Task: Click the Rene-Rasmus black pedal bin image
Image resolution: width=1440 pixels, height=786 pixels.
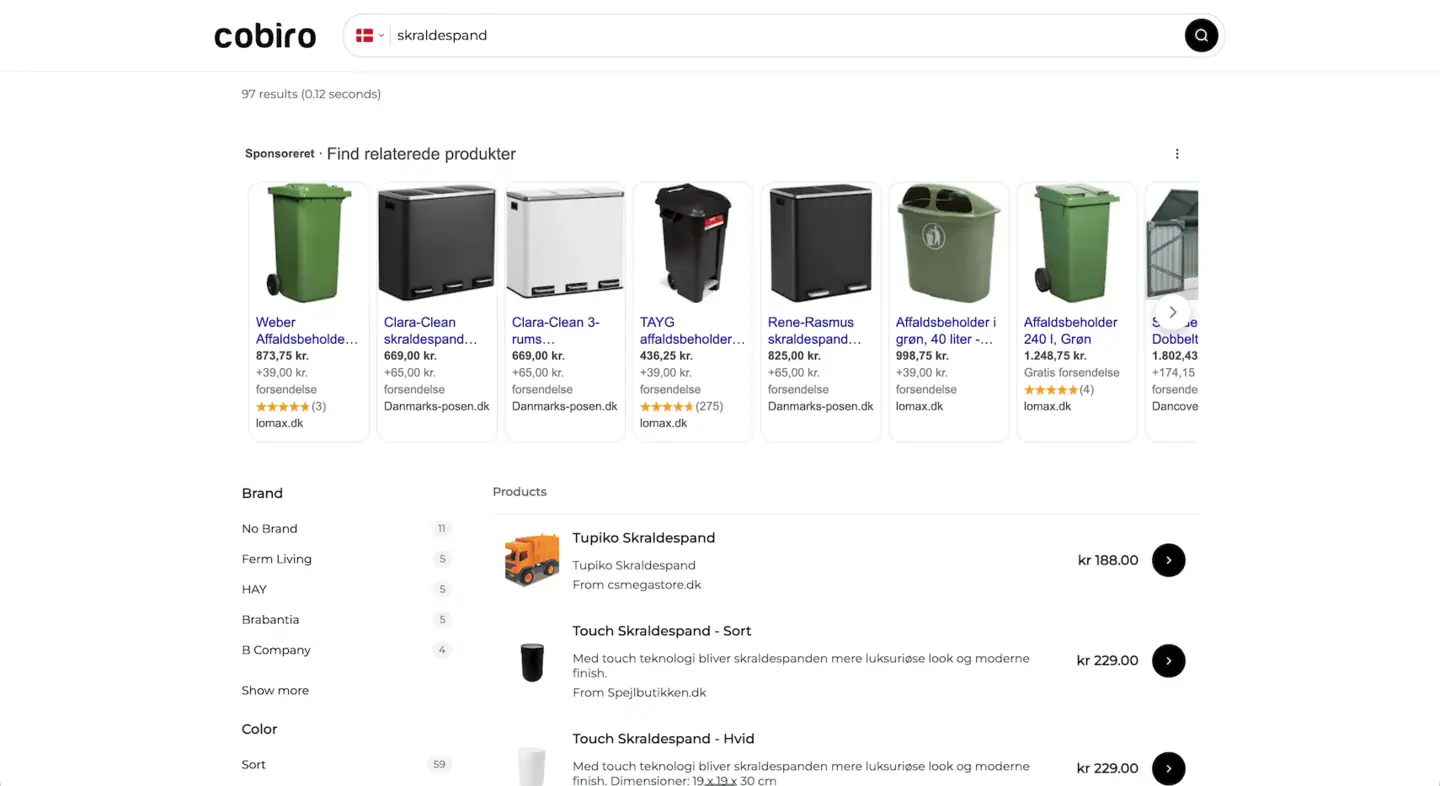Action: 821,243
